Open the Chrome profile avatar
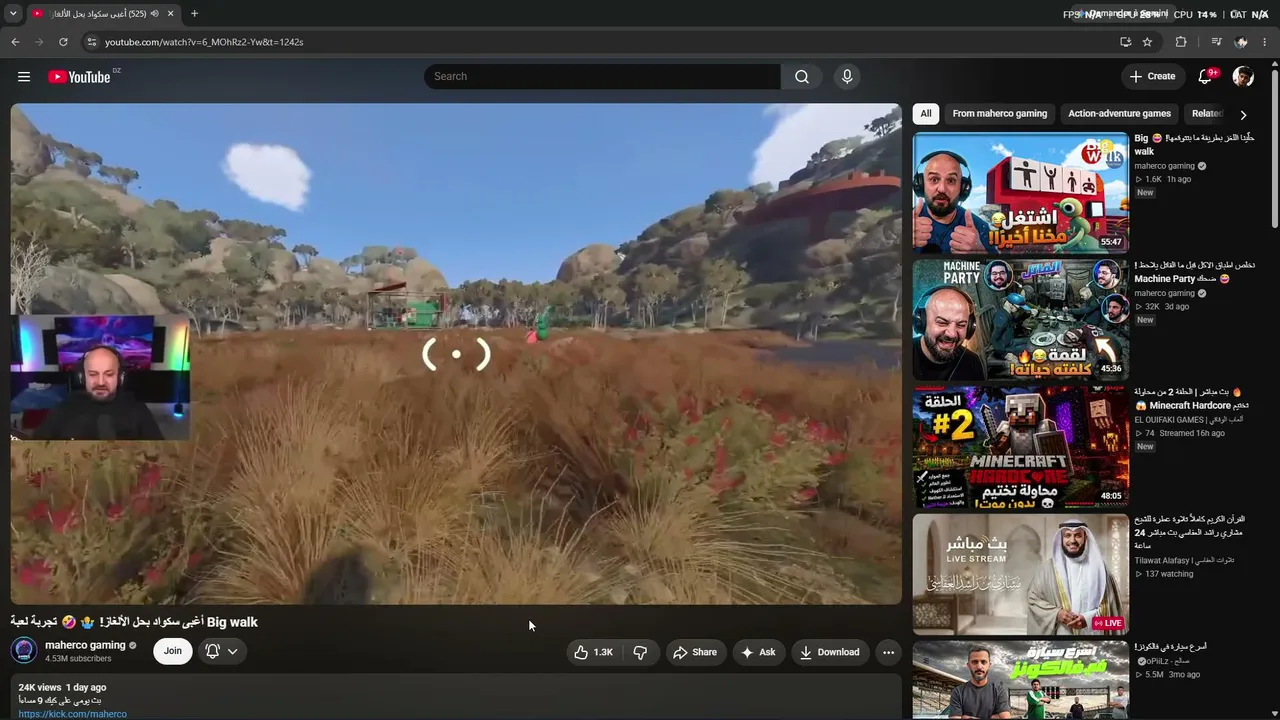This screenshot has width=1280, height=720. [x=1241, y=42]
